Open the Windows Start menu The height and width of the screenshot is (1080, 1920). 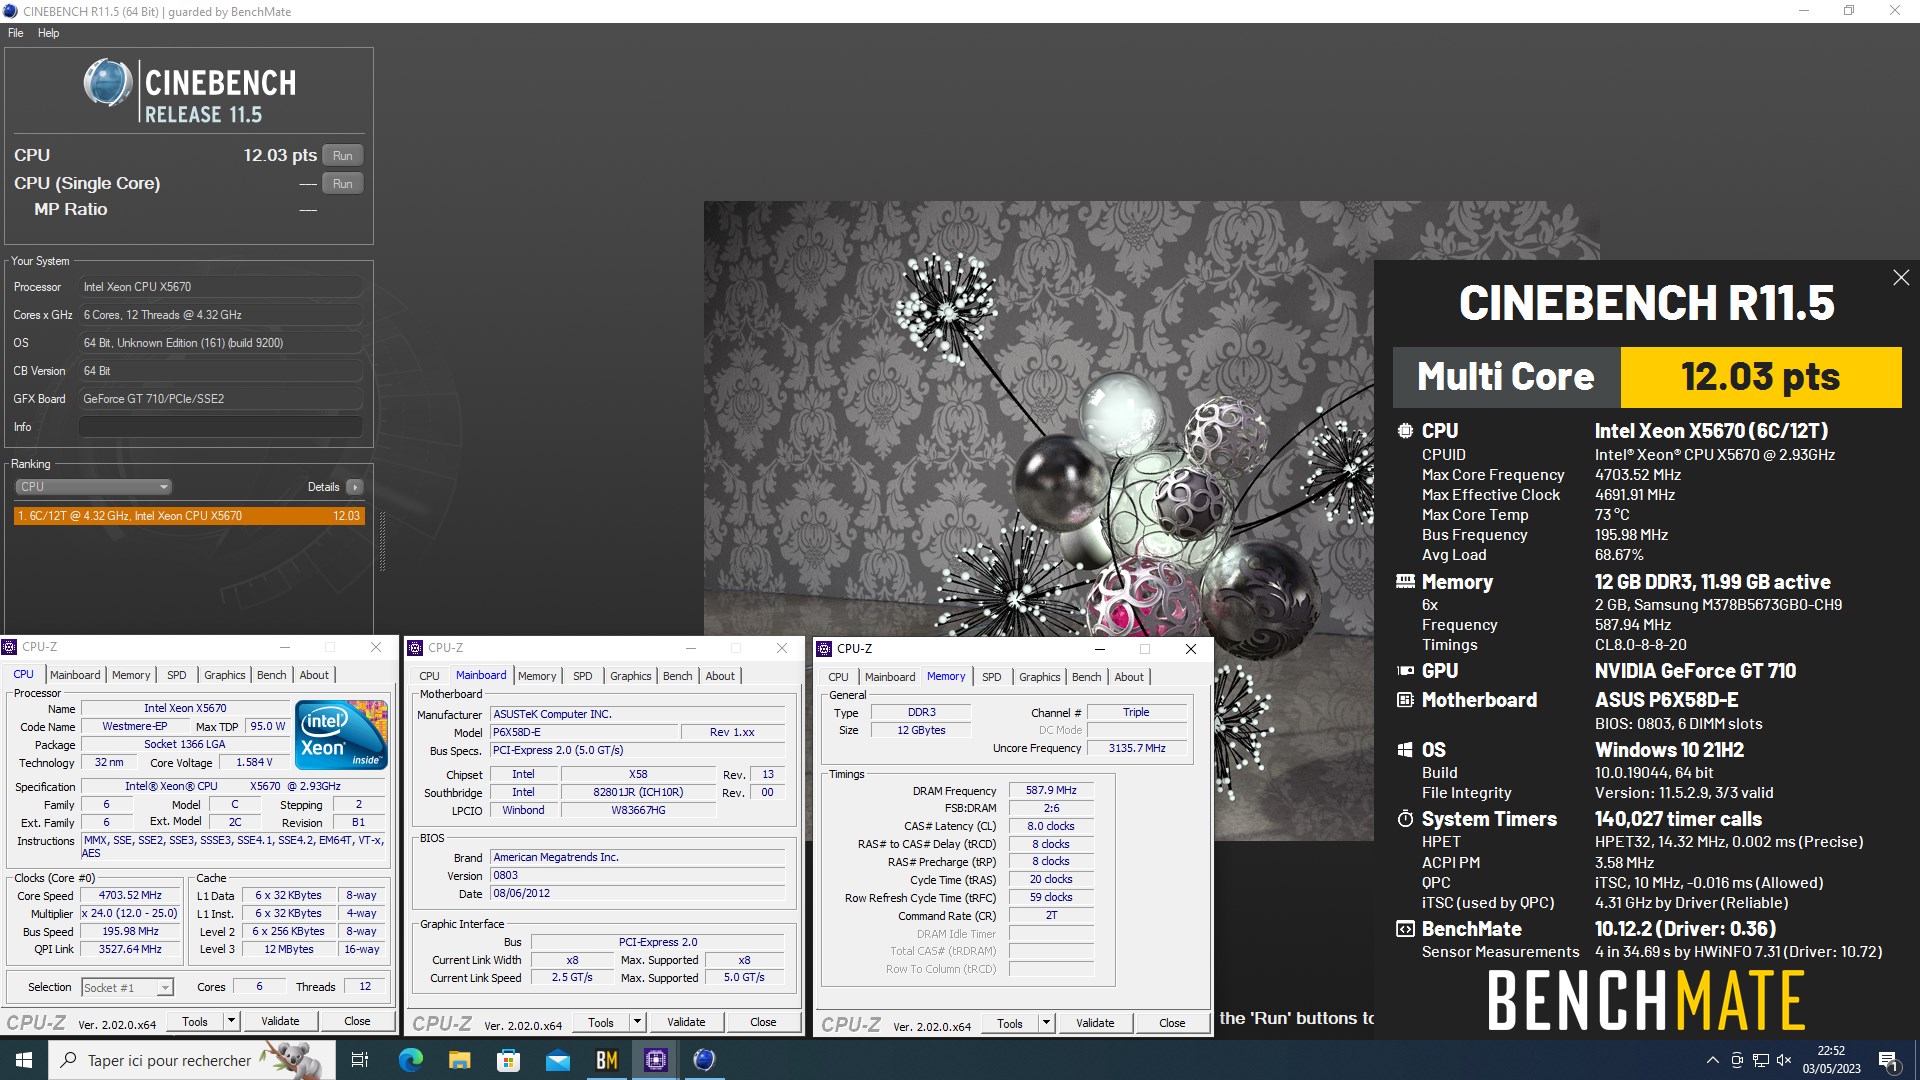coord(24,1060)
